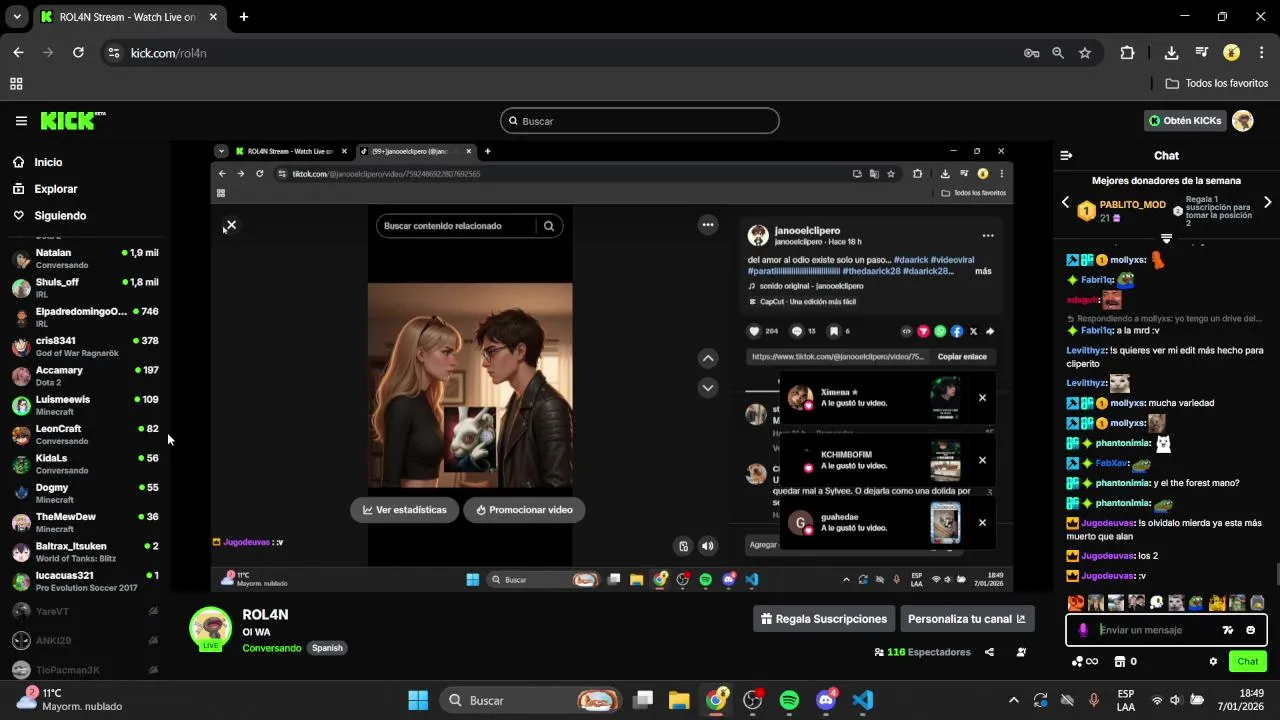The width and height of the screenshot is (1280, 720).
Task: Open Spotify from the taskbar
Action: 789,700
